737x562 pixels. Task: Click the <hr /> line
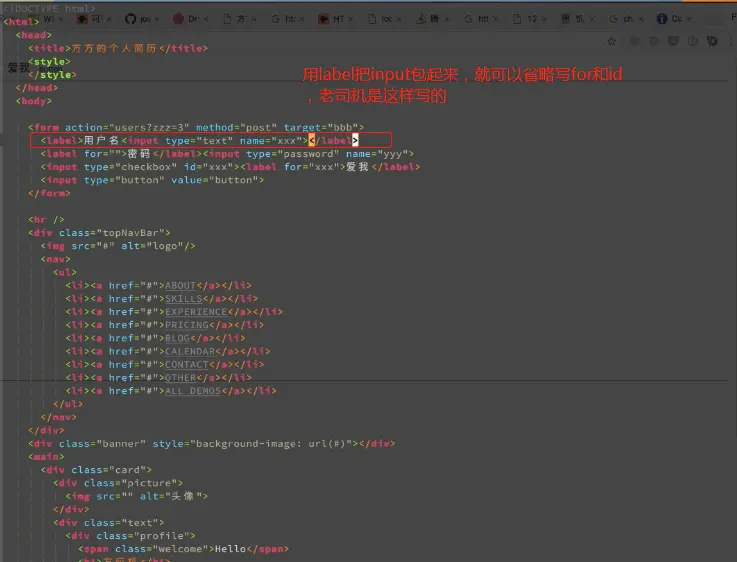tap(46, 219)
